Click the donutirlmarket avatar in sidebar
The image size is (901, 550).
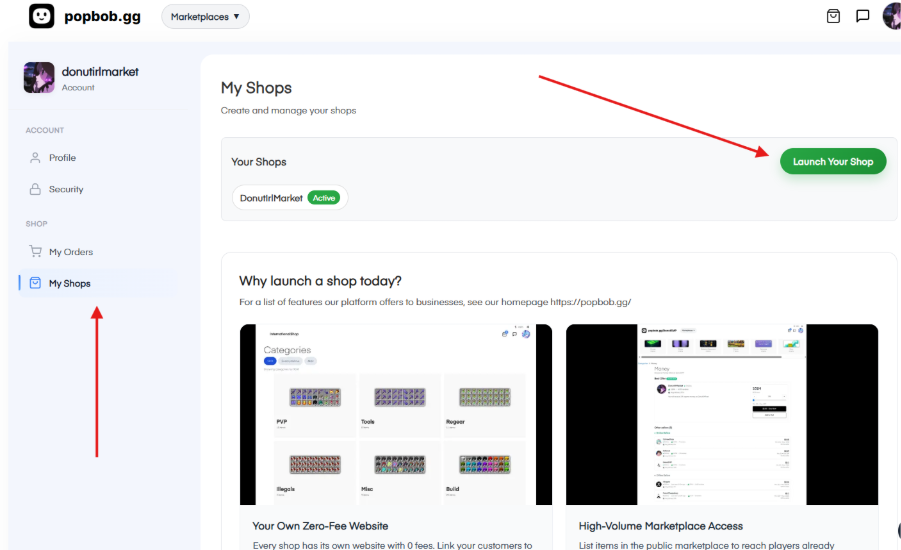tap(39, 78)
